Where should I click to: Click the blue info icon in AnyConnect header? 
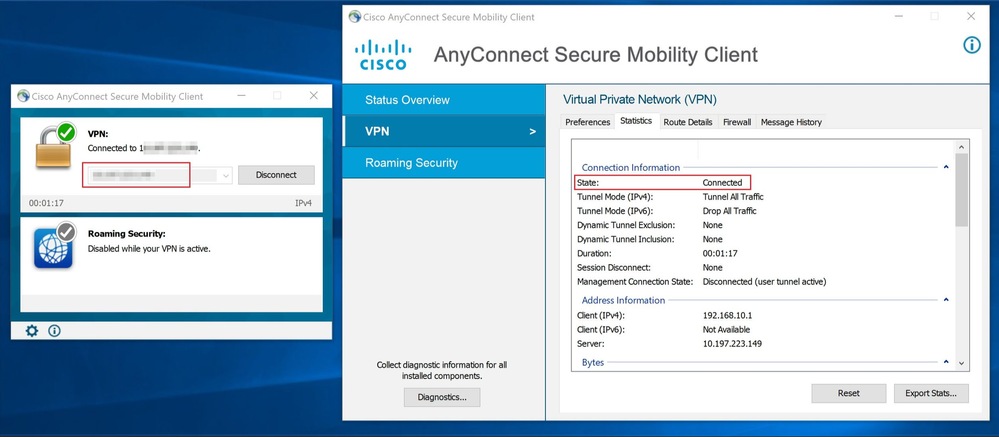tap(971, 46)
